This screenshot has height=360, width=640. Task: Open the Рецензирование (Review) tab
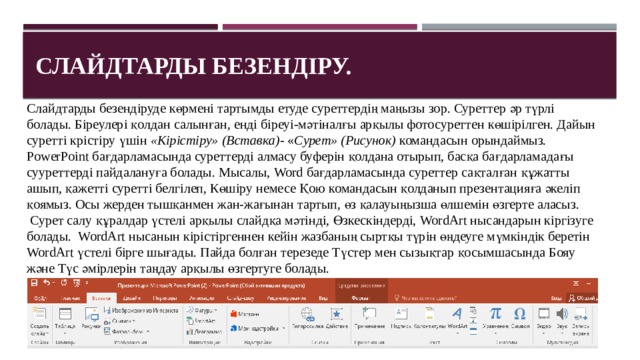(286, 298)
